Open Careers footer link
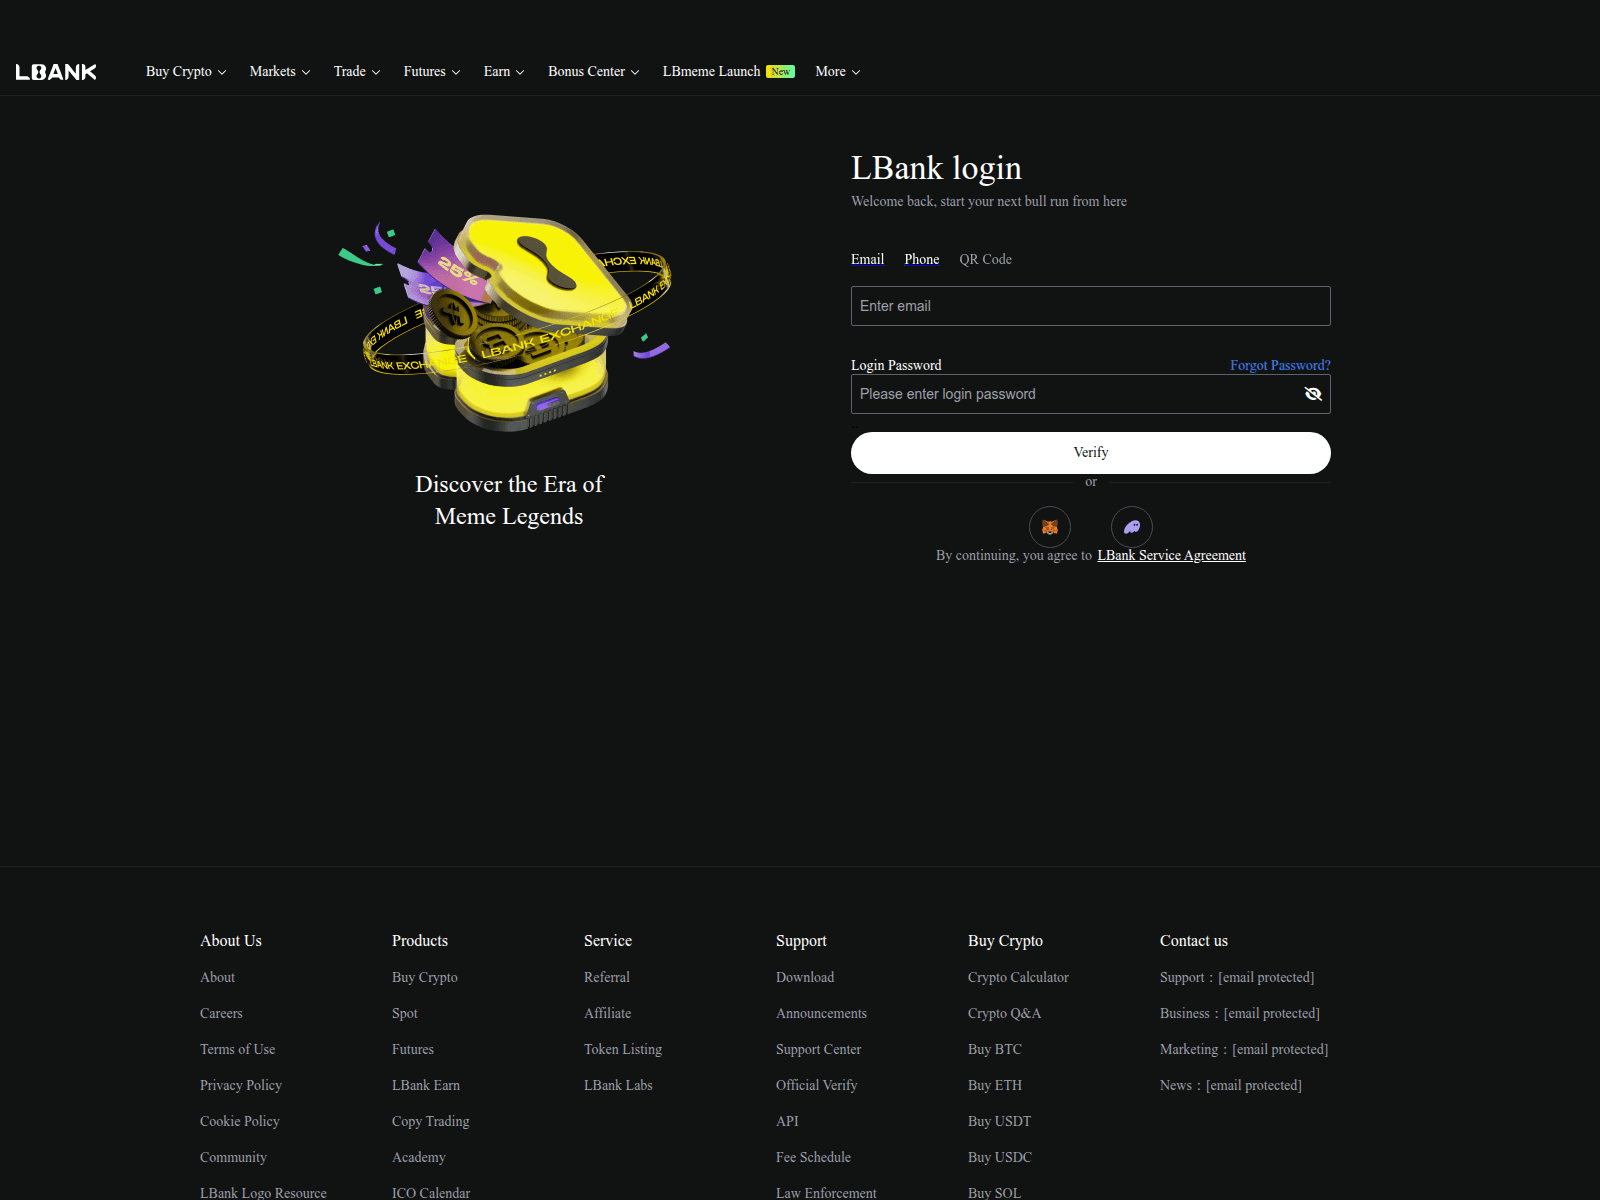Viewport: 1600px width, 1200px height. [221, 1013]
